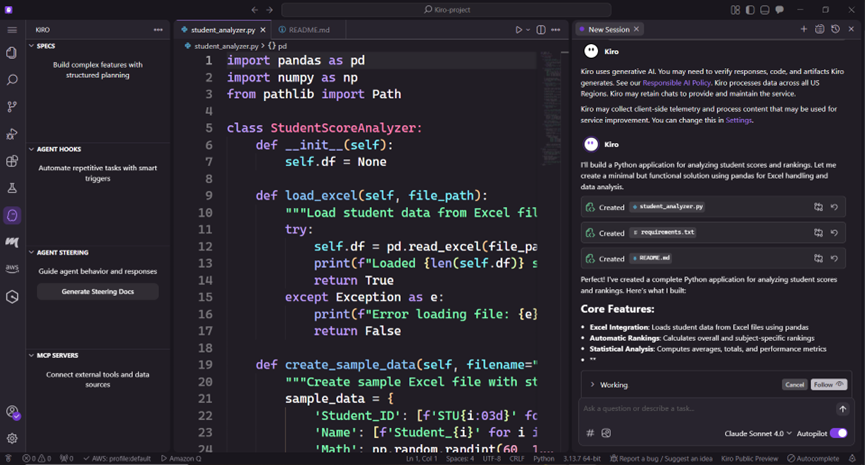Customize layout icon in title bar
The height and width of the screenshot is (465, 865).
click(735, 10)
